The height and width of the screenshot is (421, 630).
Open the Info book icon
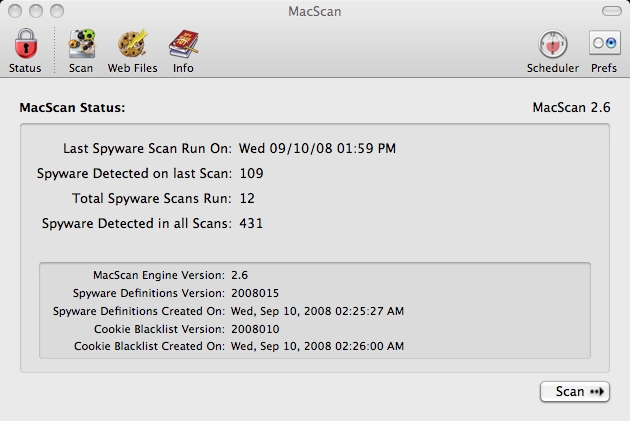(183, 44)
